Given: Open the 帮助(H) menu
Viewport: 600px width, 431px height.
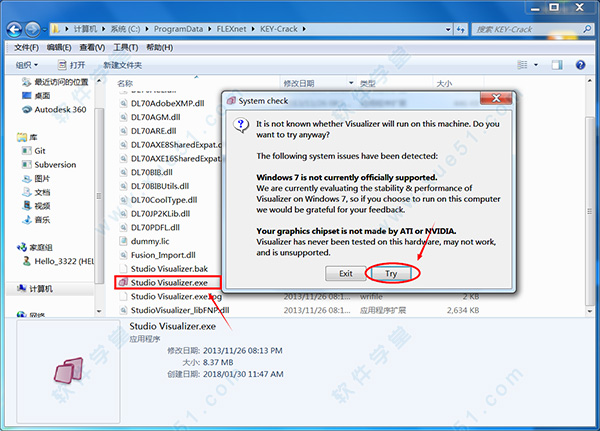Looking at the screenshot, I should pos(160,47).
